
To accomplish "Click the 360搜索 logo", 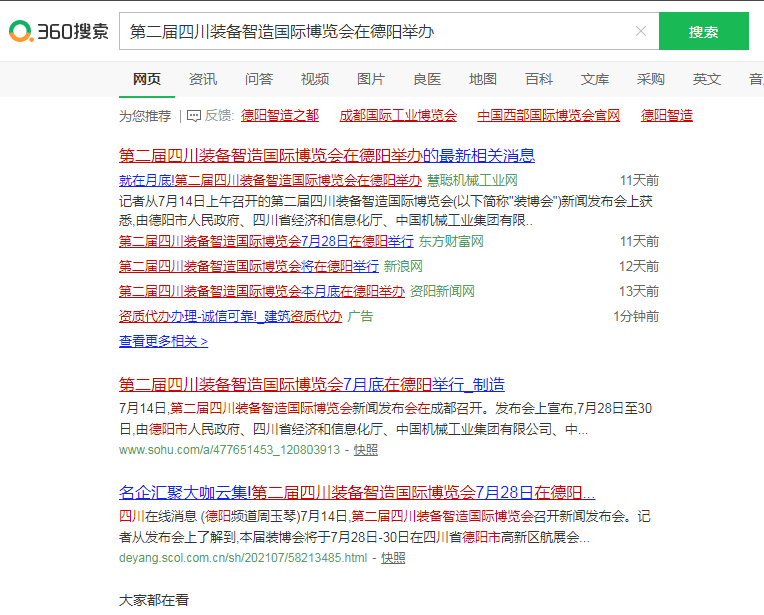I will click(x=59, y=32).
